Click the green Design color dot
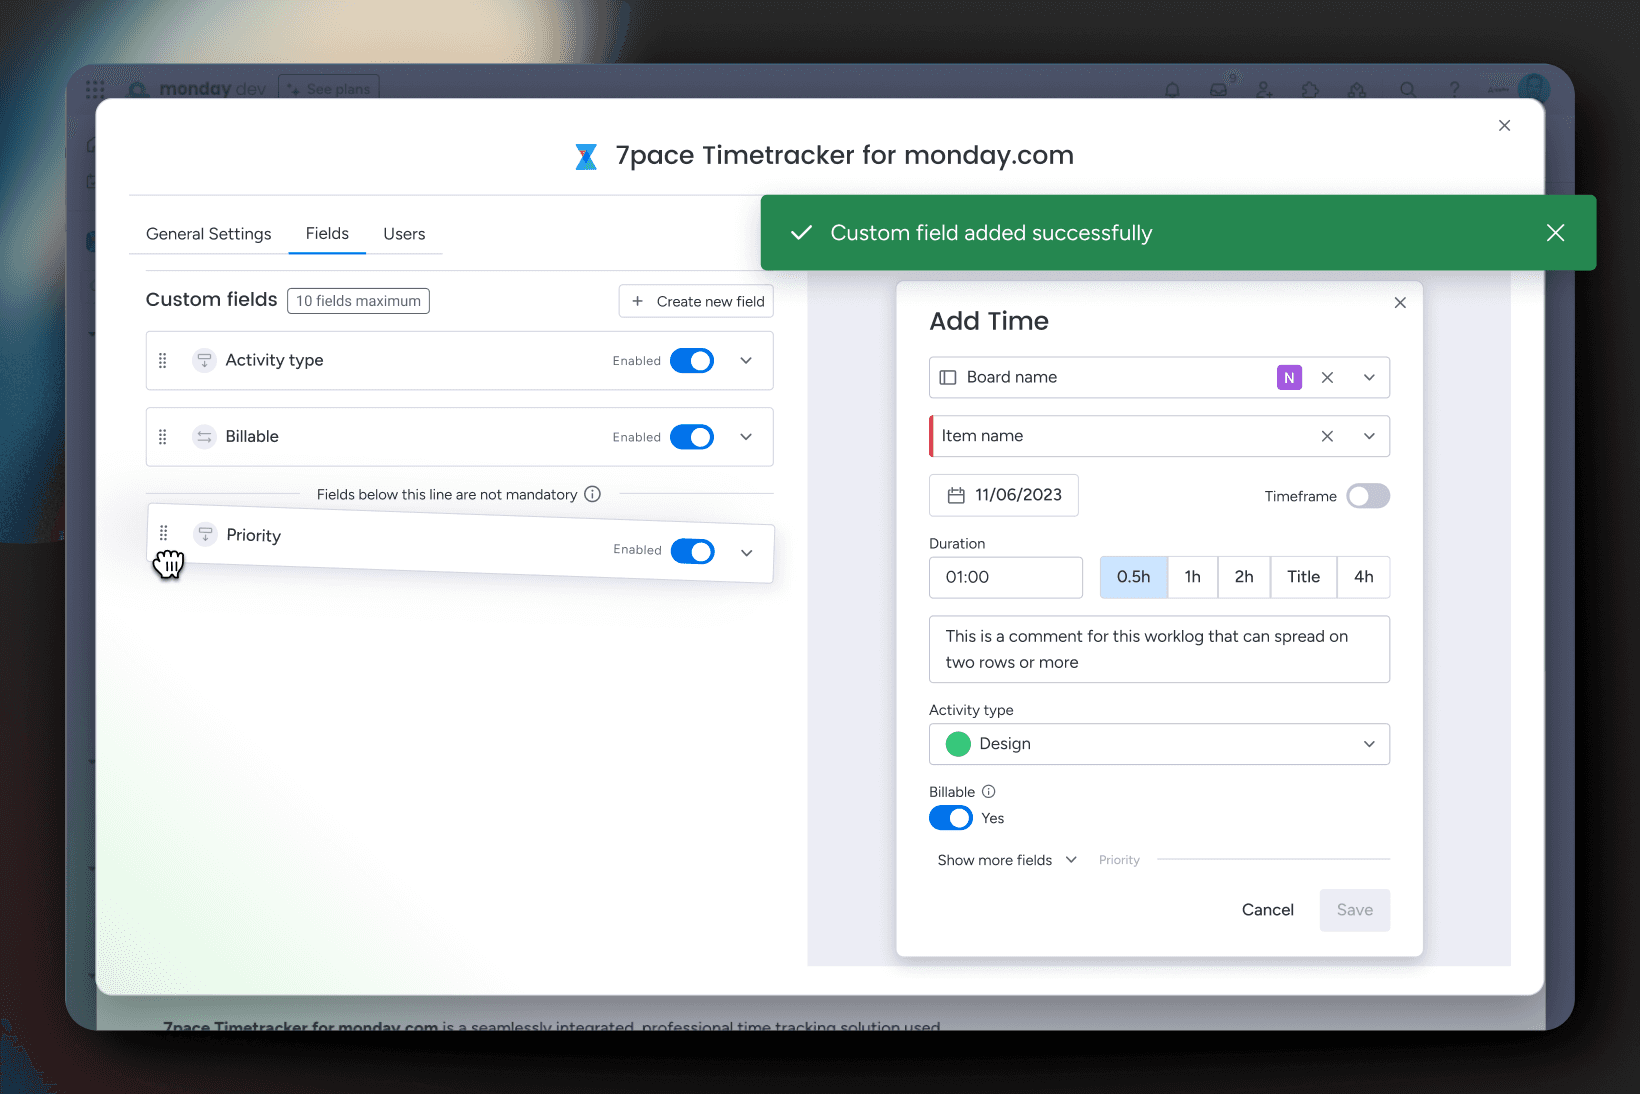The width and height of the screenshot is (1640, 1094). click(x=958, y=744)
